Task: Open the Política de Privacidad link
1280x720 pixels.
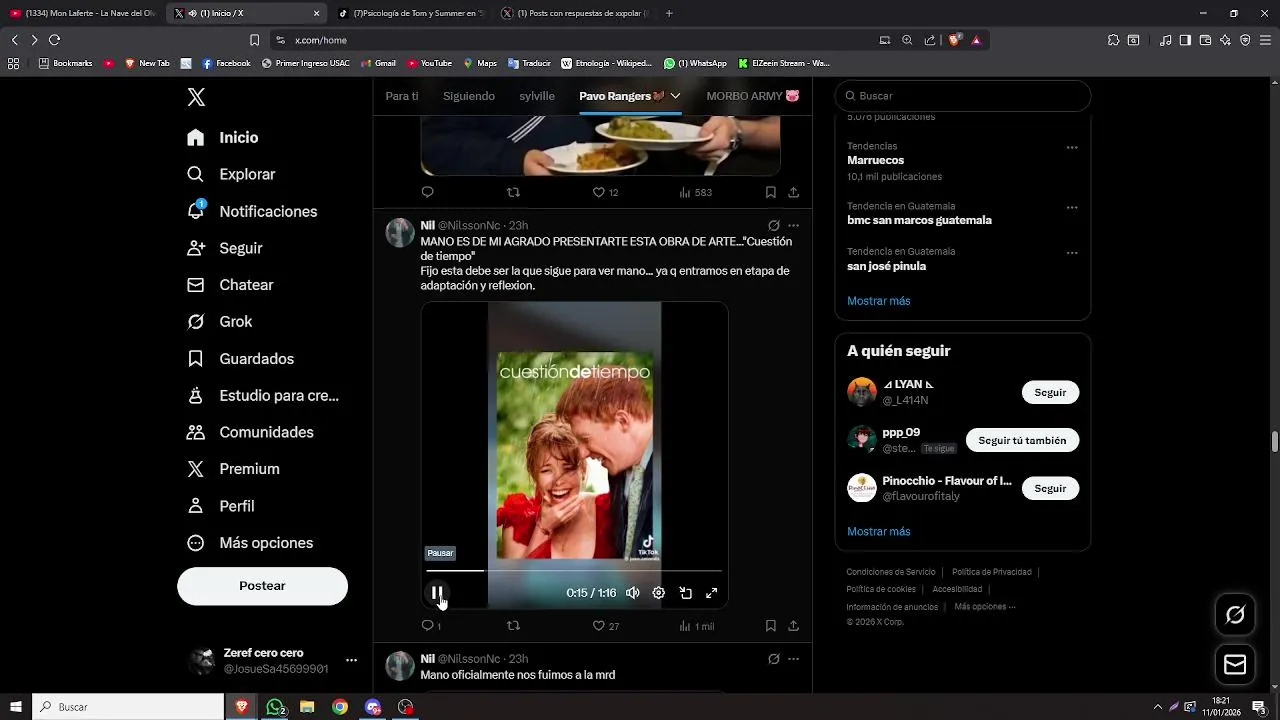Action: (x=991, y=572)
